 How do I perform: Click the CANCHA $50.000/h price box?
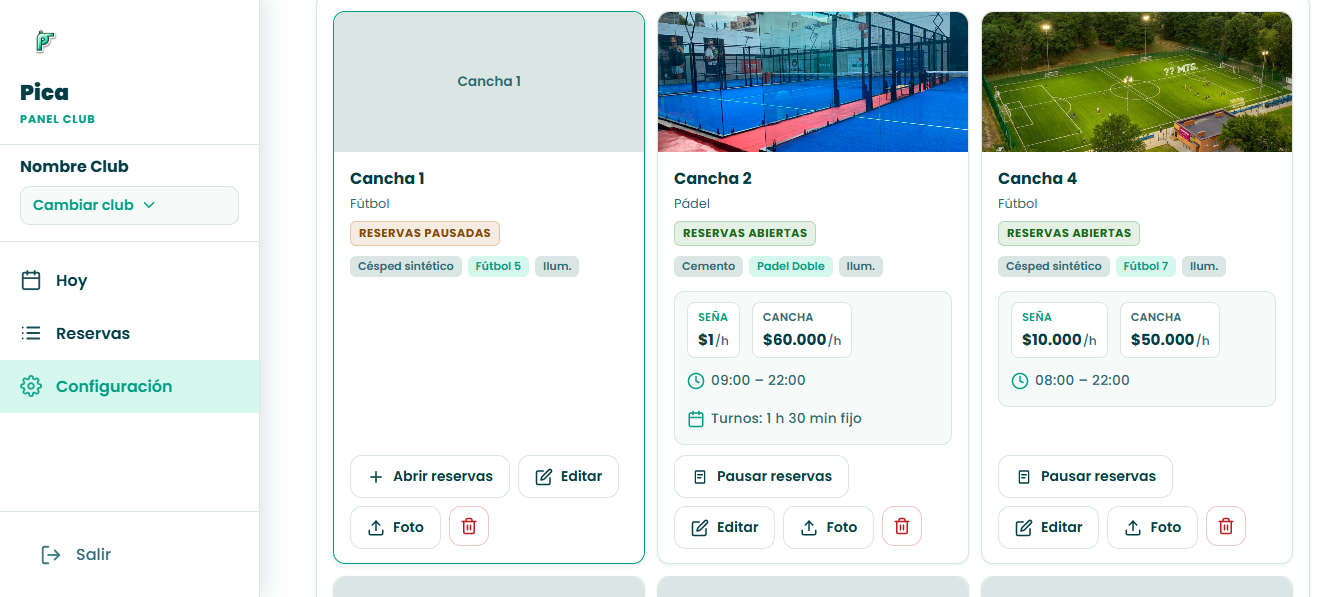(1170, 330)
